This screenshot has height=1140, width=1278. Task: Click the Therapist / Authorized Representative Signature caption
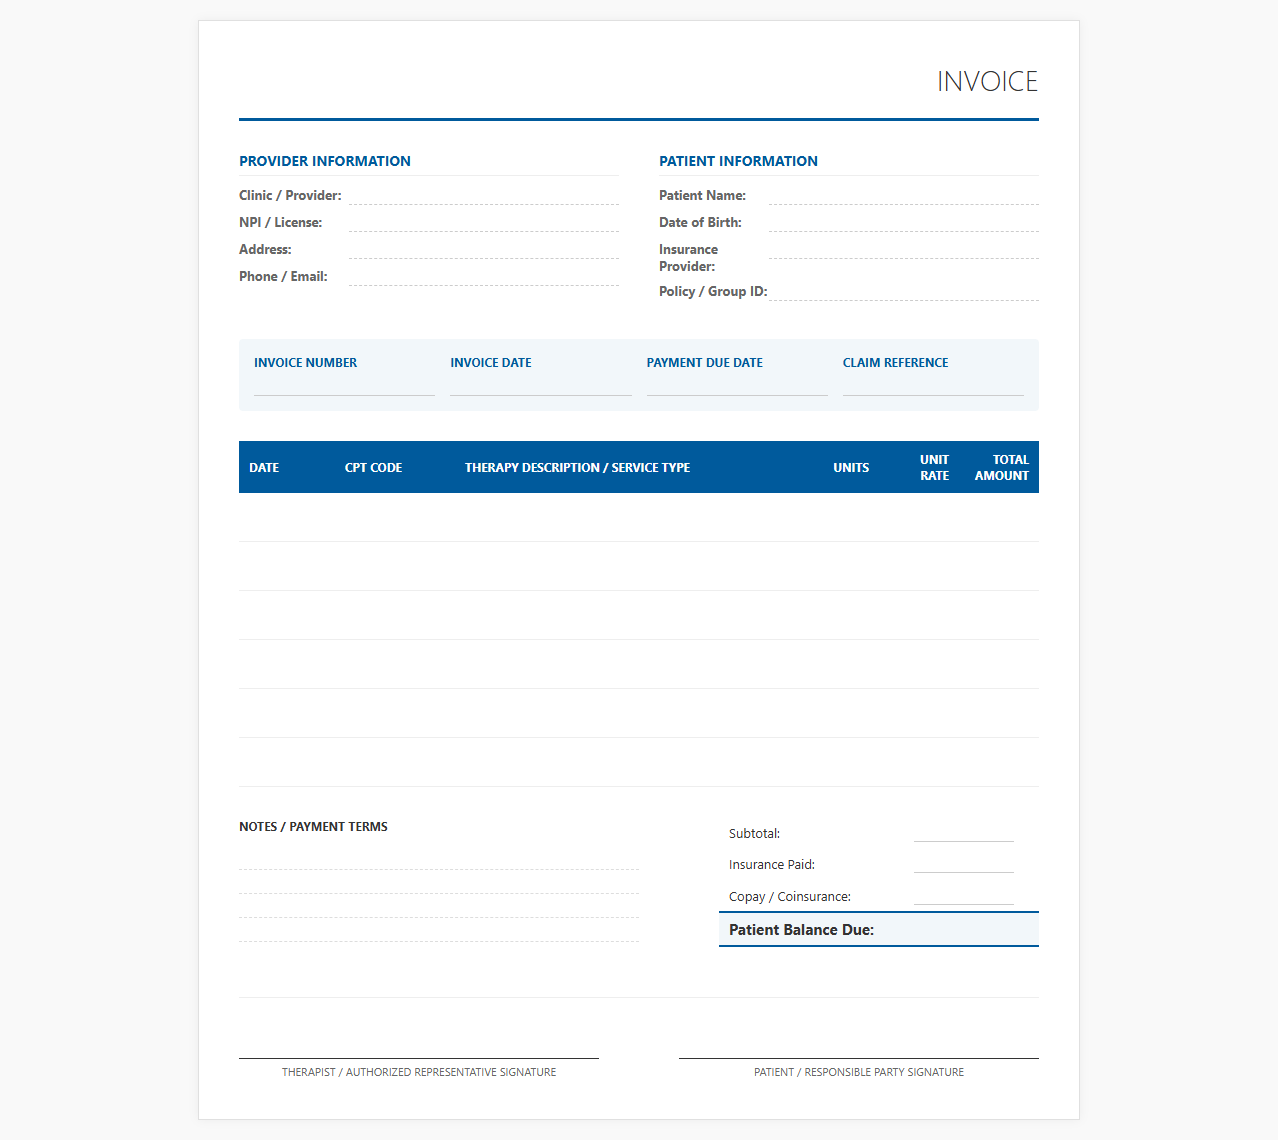[419, 1072]
